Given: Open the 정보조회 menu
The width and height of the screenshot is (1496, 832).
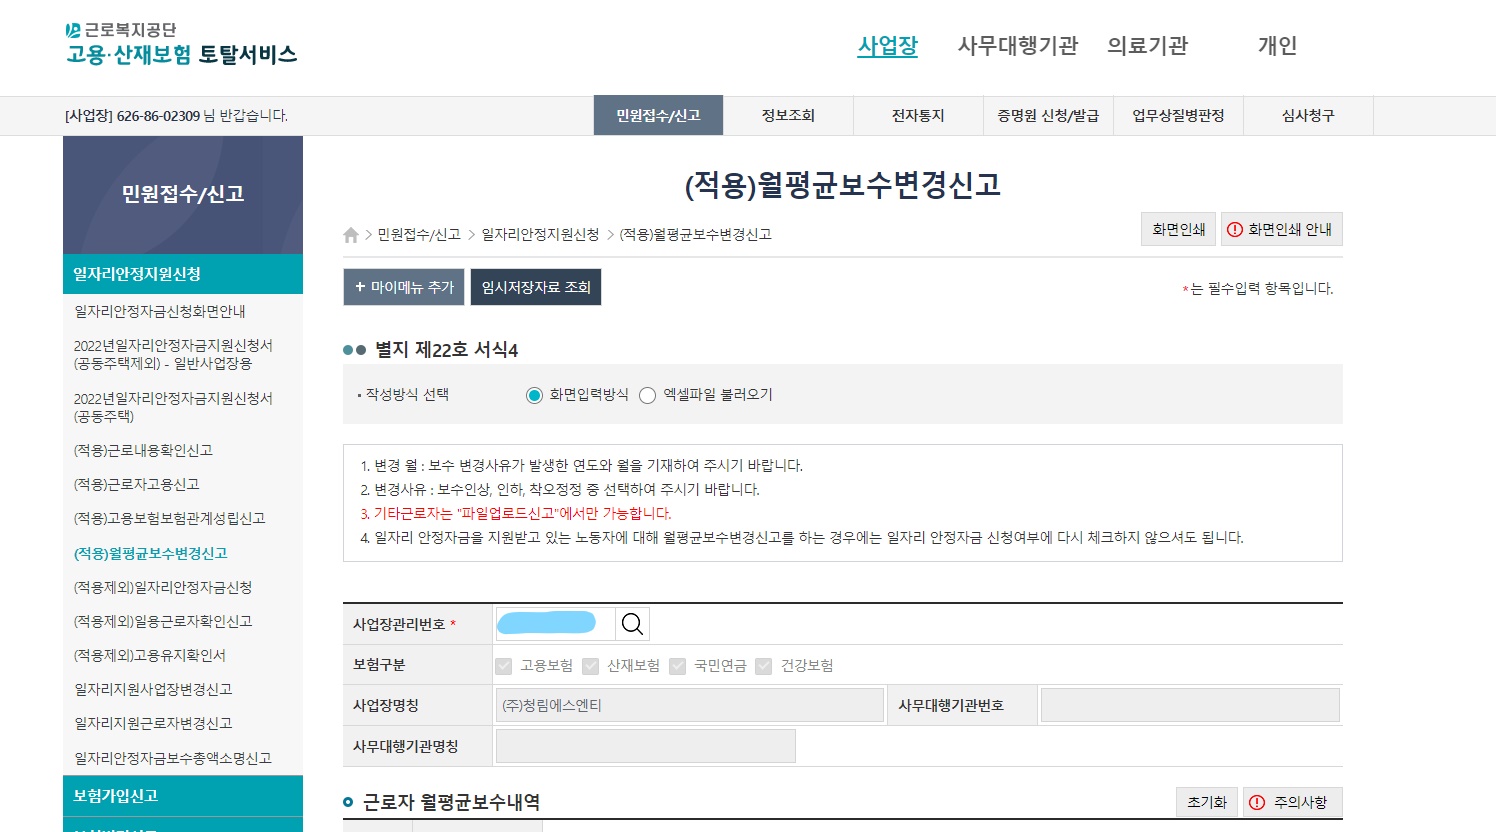Looking at the screenshot, I should (x=788, y=116).
